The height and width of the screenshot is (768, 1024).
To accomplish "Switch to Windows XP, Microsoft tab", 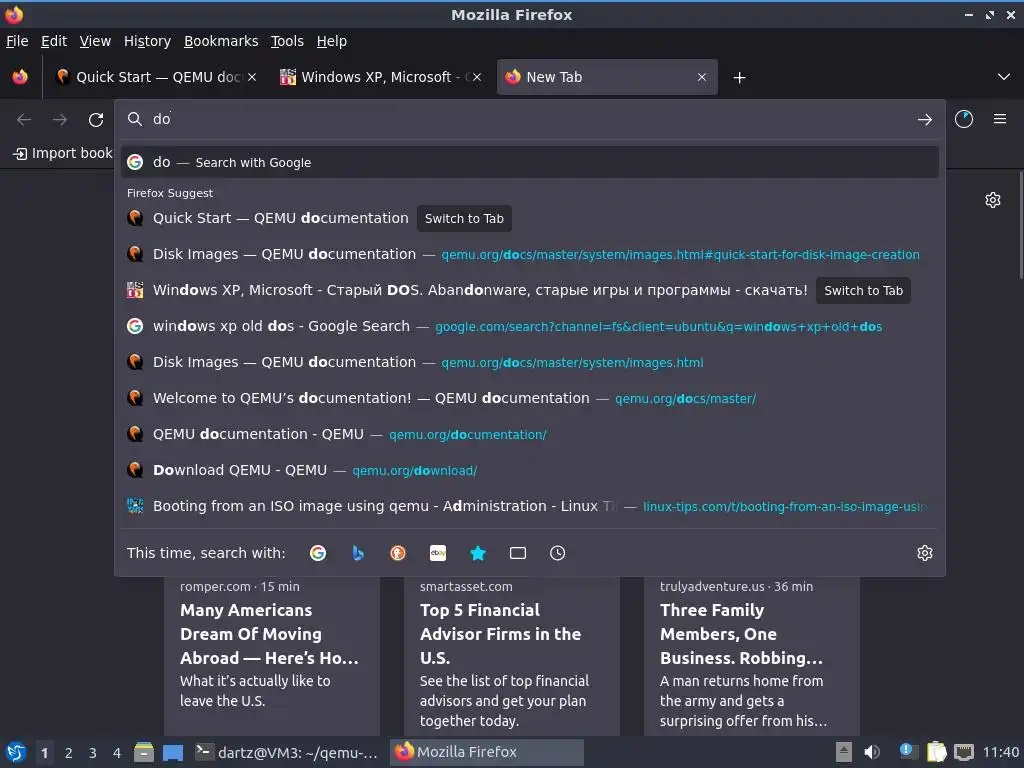I will [381, 77].
